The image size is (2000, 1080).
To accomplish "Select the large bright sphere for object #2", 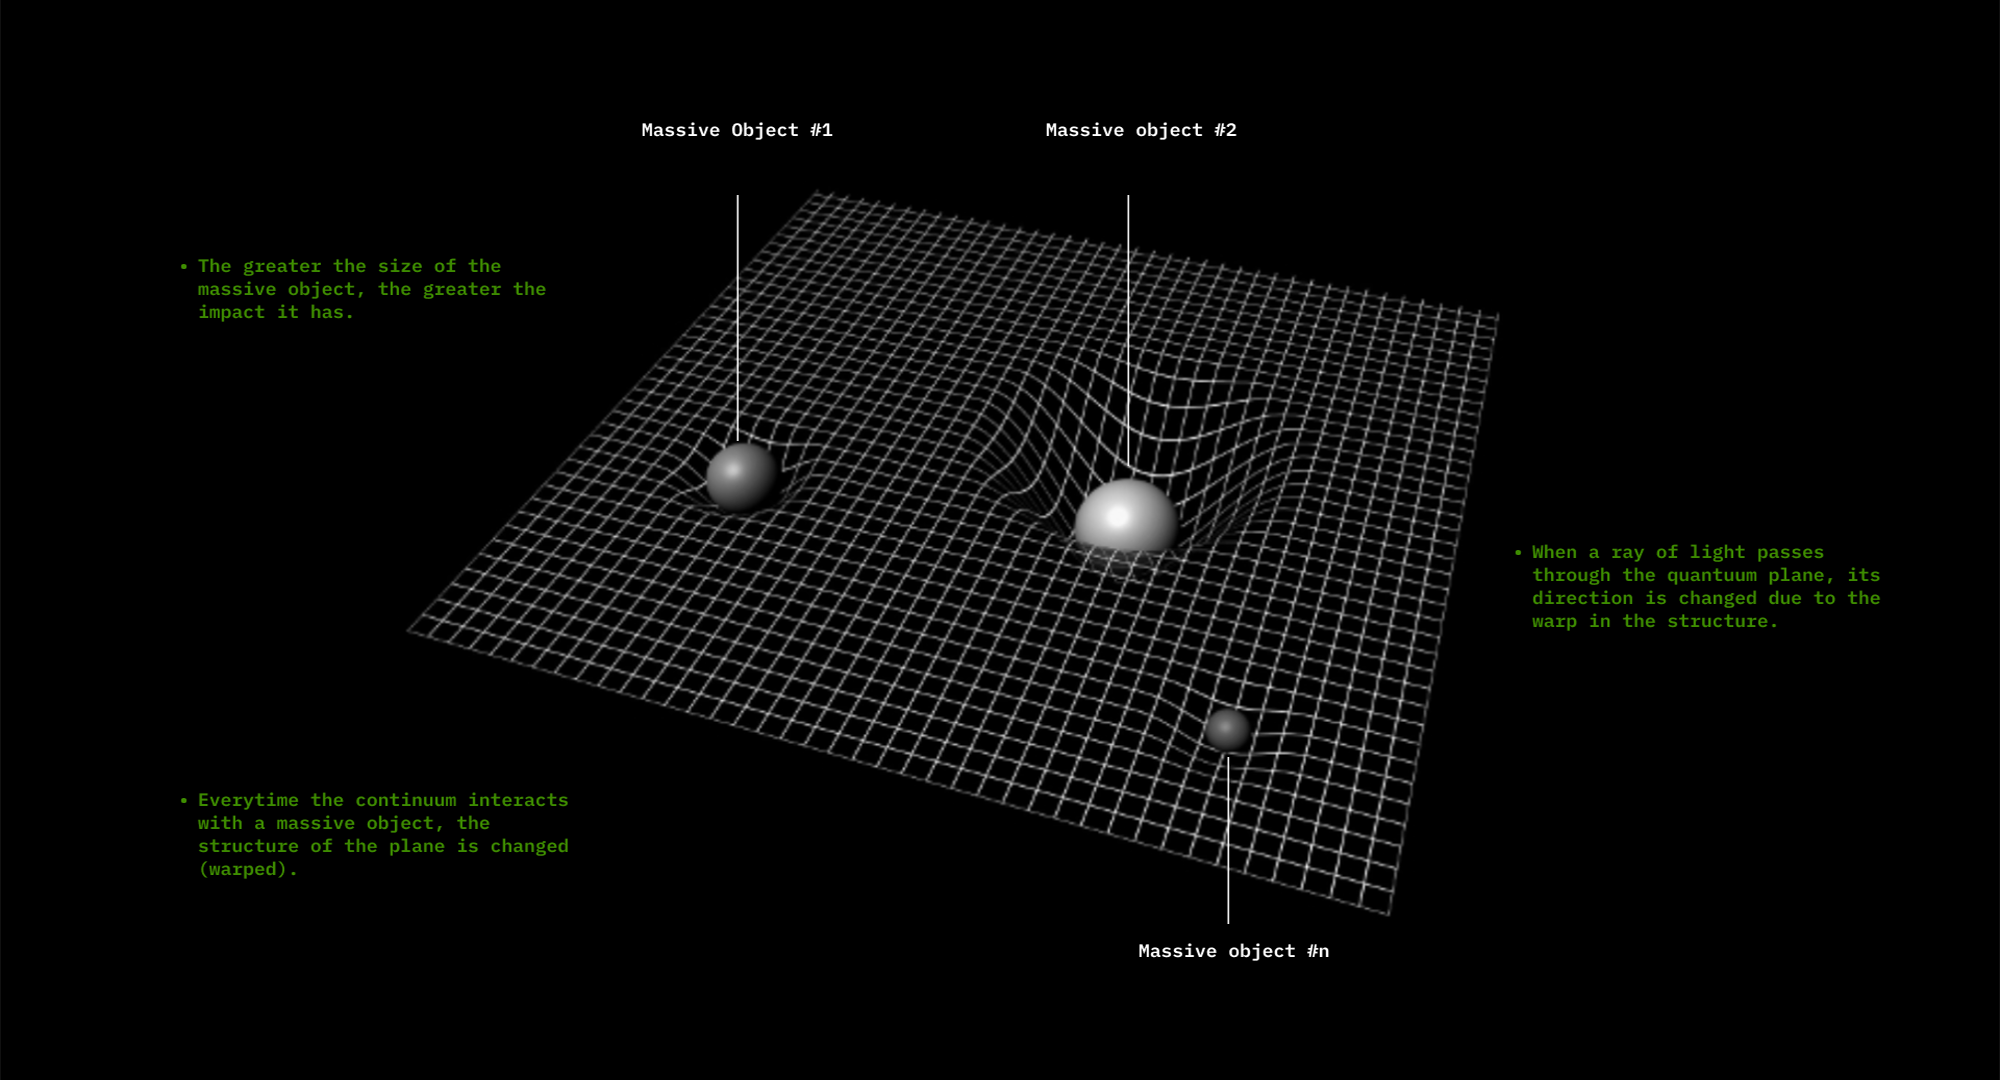I will [1126, 517].
